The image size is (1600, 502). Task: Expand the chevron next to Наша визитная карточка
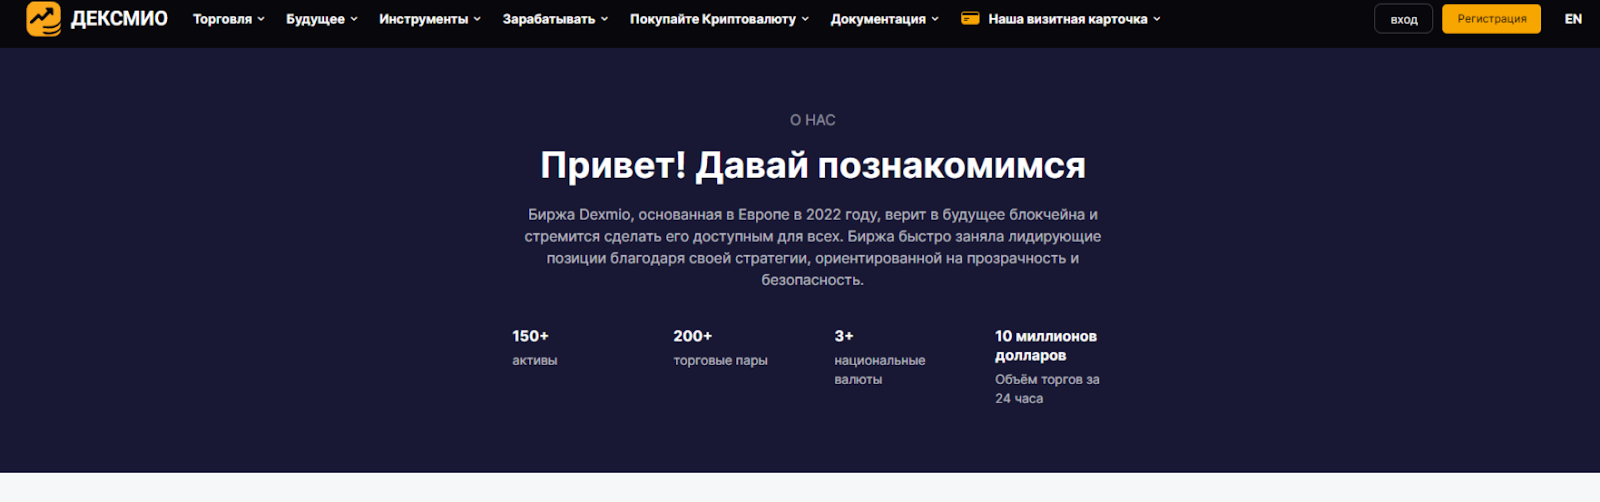[x=1157, y=19]
